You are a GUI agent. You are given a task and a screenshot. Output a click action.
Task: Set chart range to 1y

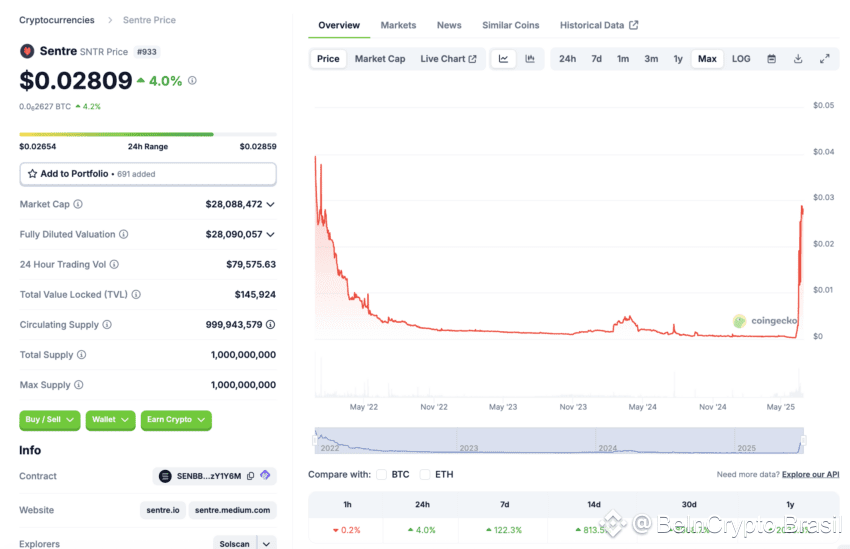coord(678,59)
